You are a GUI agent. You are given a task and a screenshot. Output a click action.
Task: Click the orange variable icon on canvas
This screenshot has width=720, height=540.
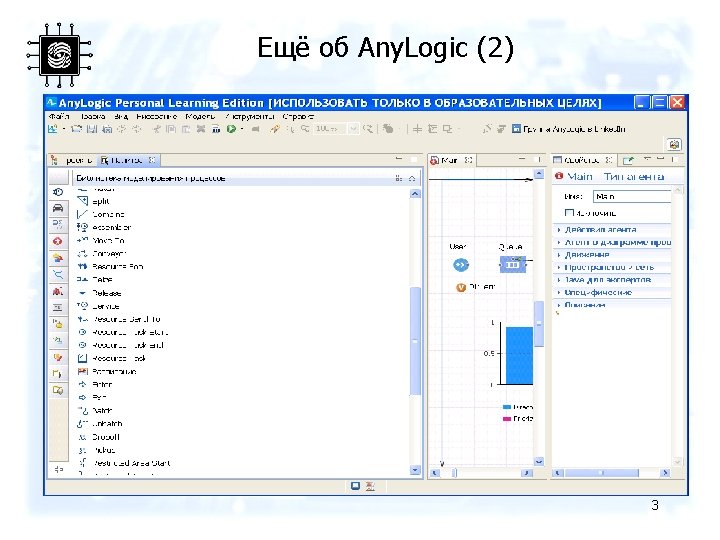click(x=461, y=287)
